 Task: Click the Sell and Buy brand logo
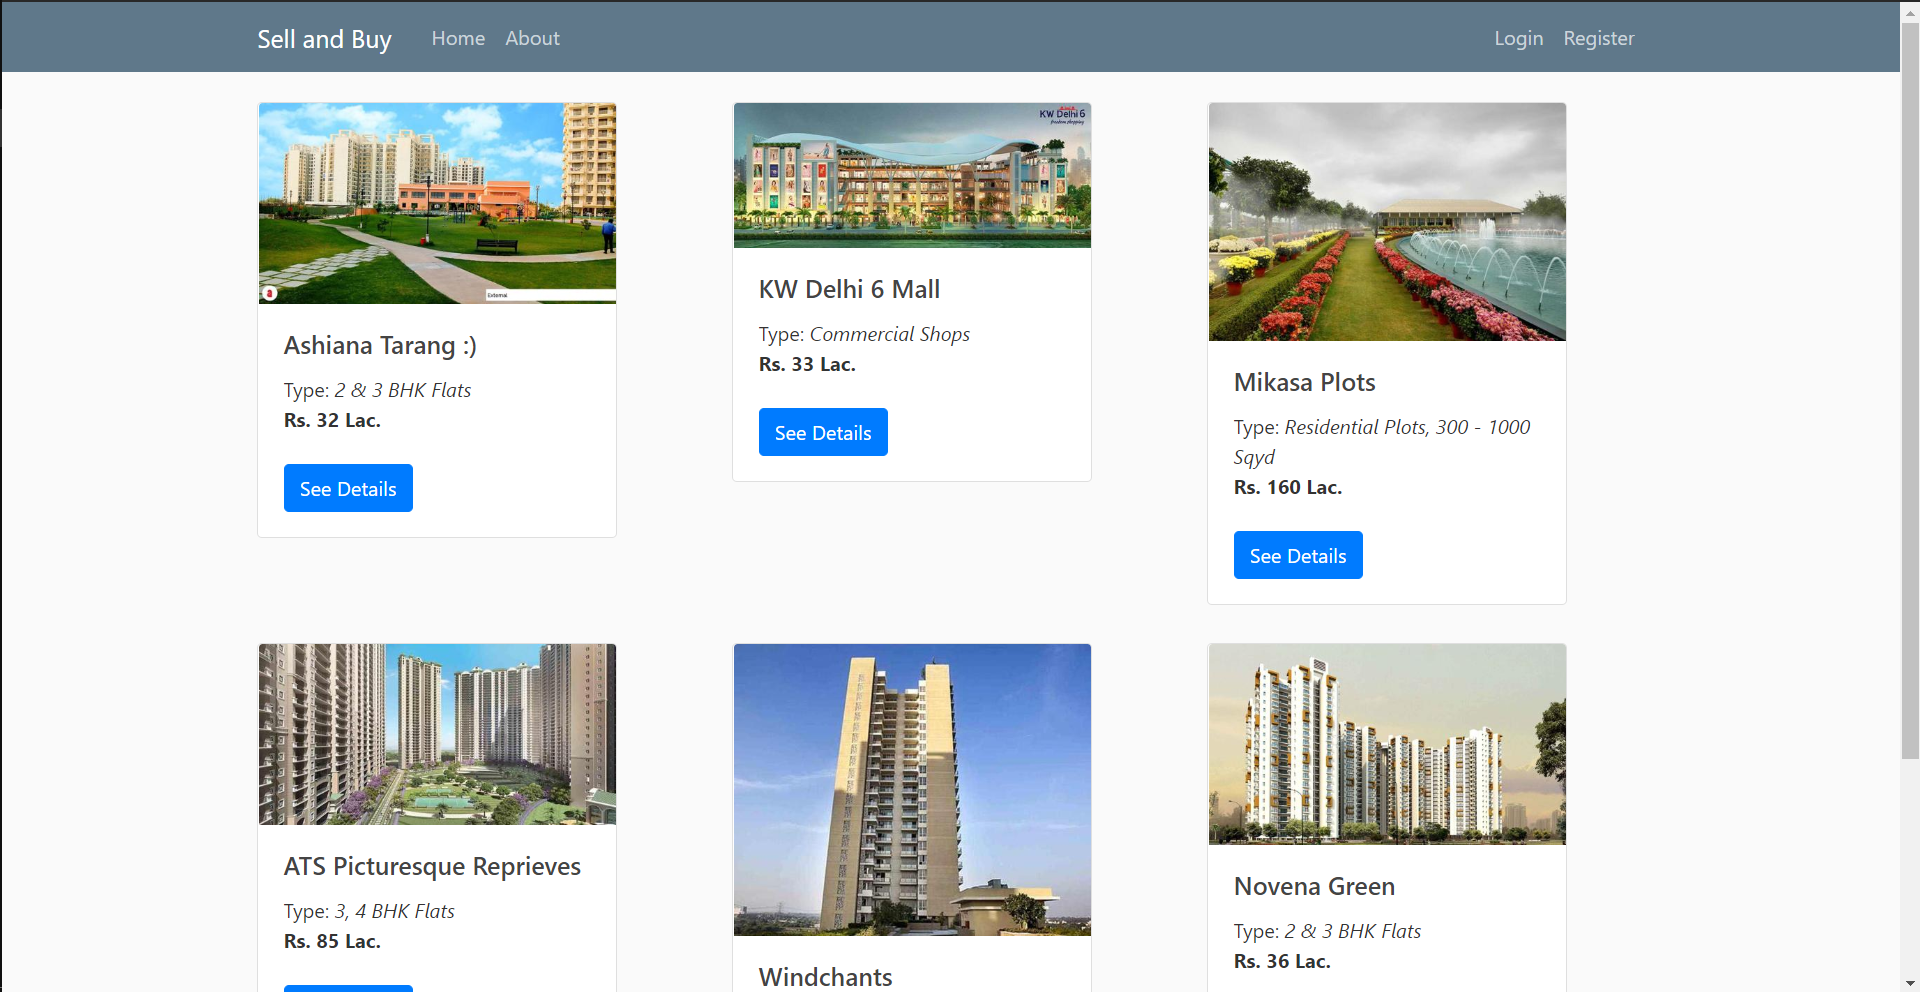(x=324, y=39)
